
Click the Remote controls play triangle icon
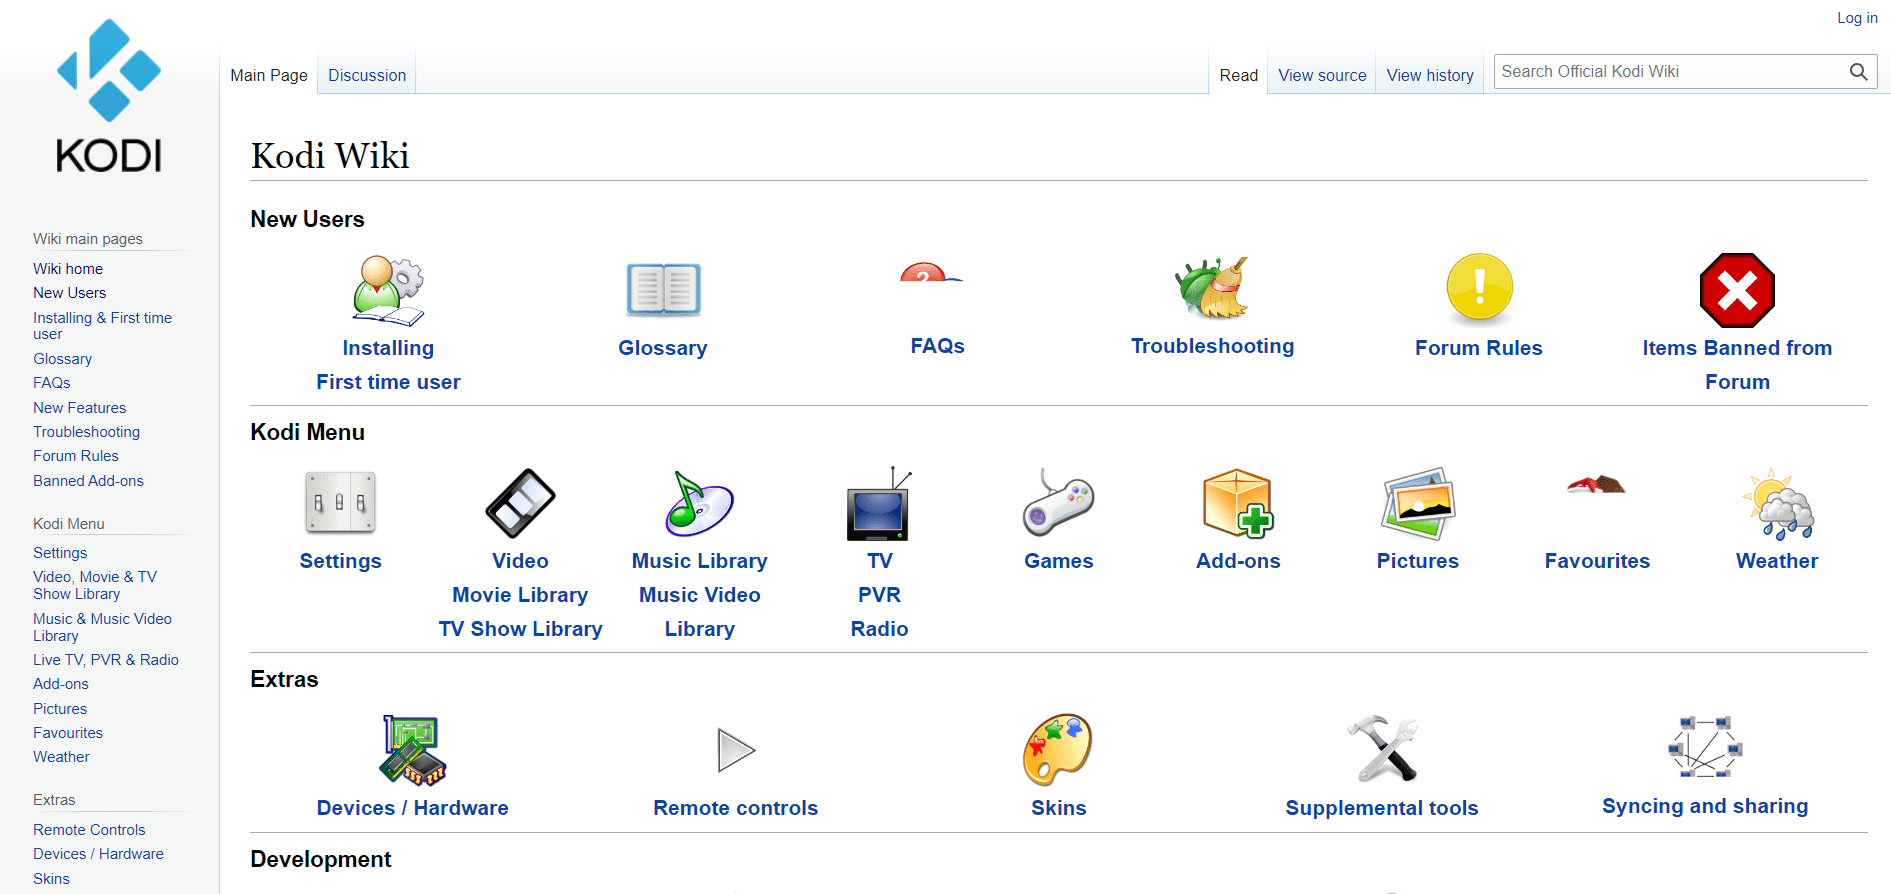(x=736, y=750)
